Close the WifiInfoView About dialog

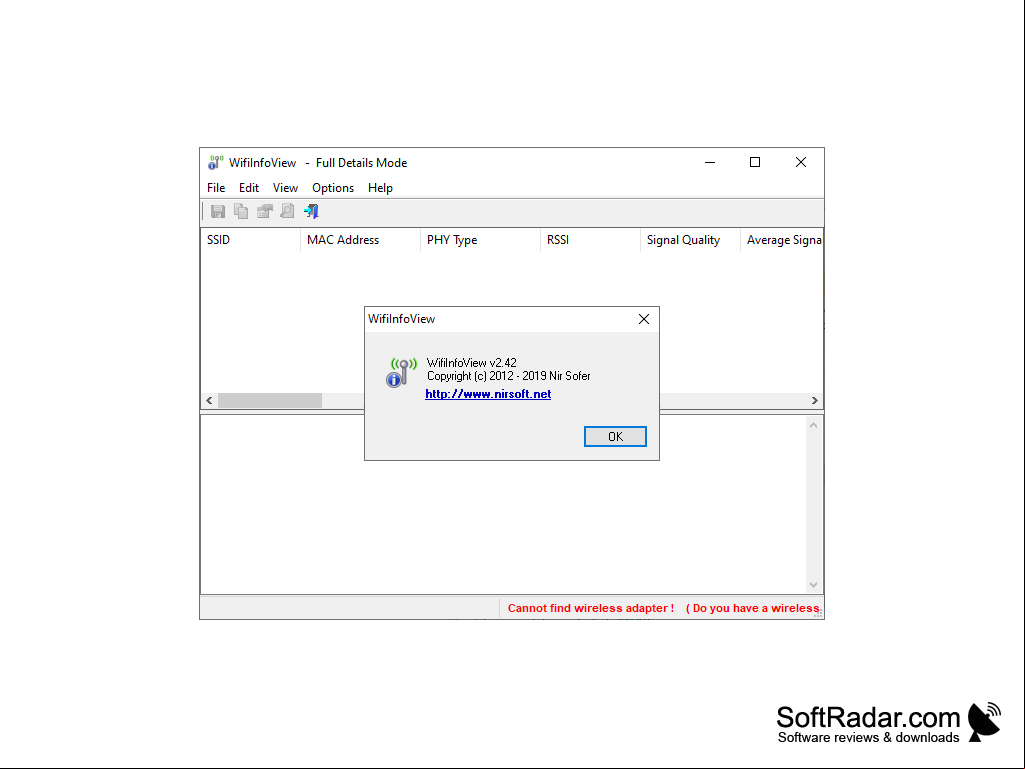point(644,319)
